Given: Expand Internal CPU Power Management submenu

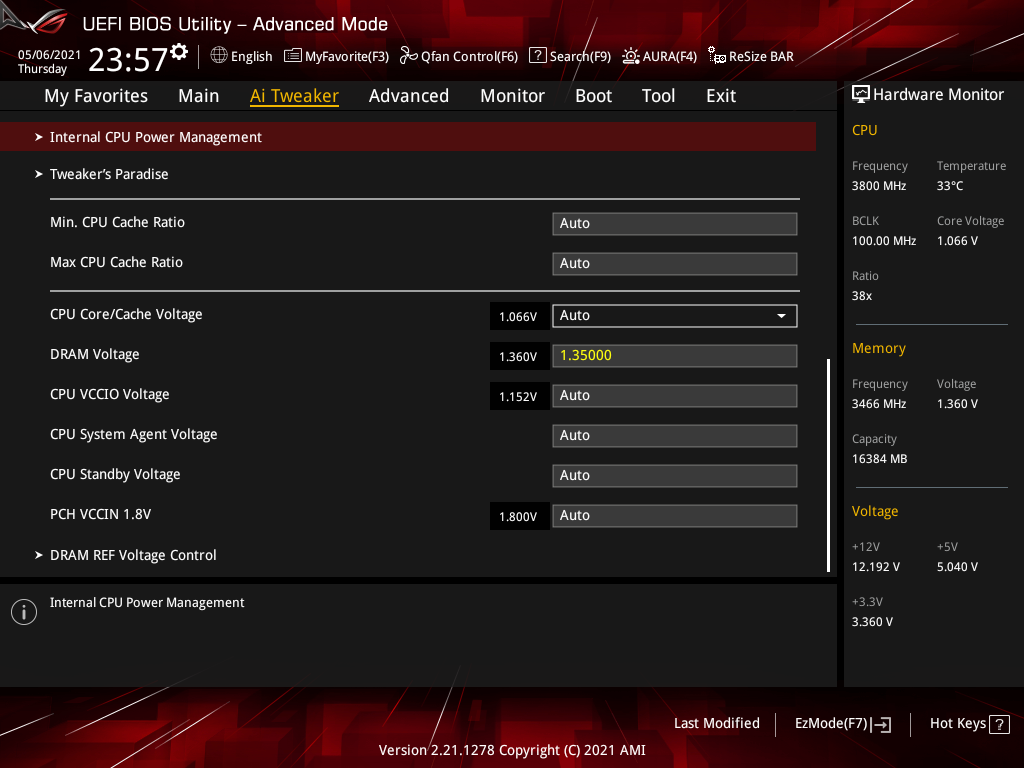Looking at the screenshot, I should [408, 137].
